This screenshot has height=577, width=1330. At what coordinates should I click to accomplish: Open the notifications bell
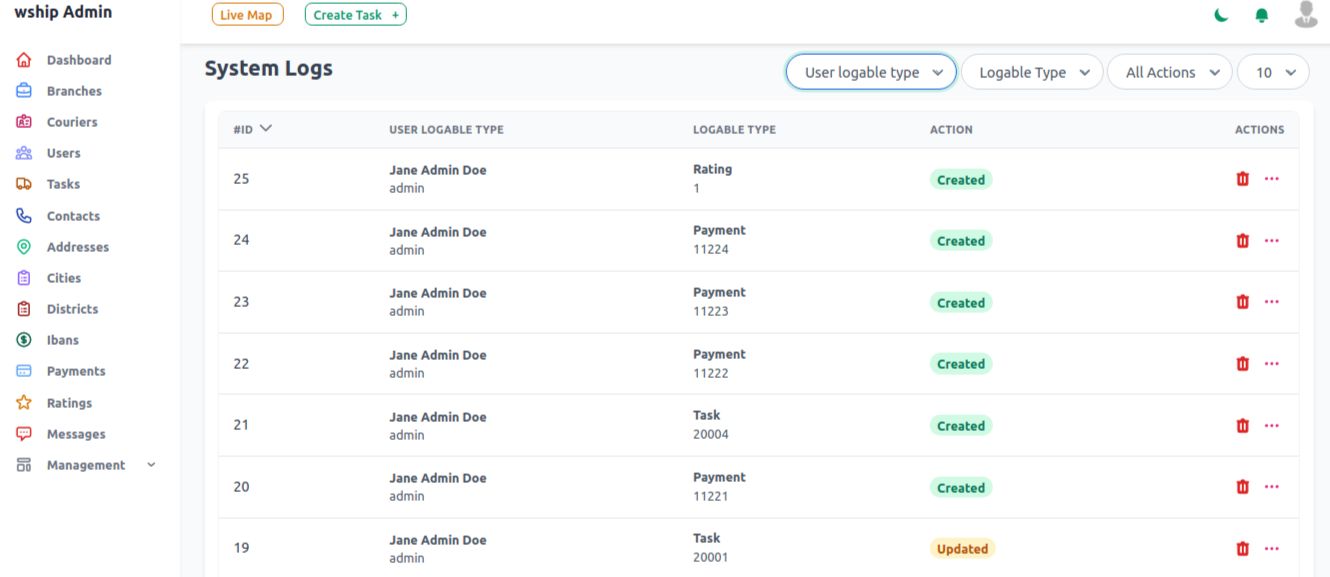tap(1262, 15)
